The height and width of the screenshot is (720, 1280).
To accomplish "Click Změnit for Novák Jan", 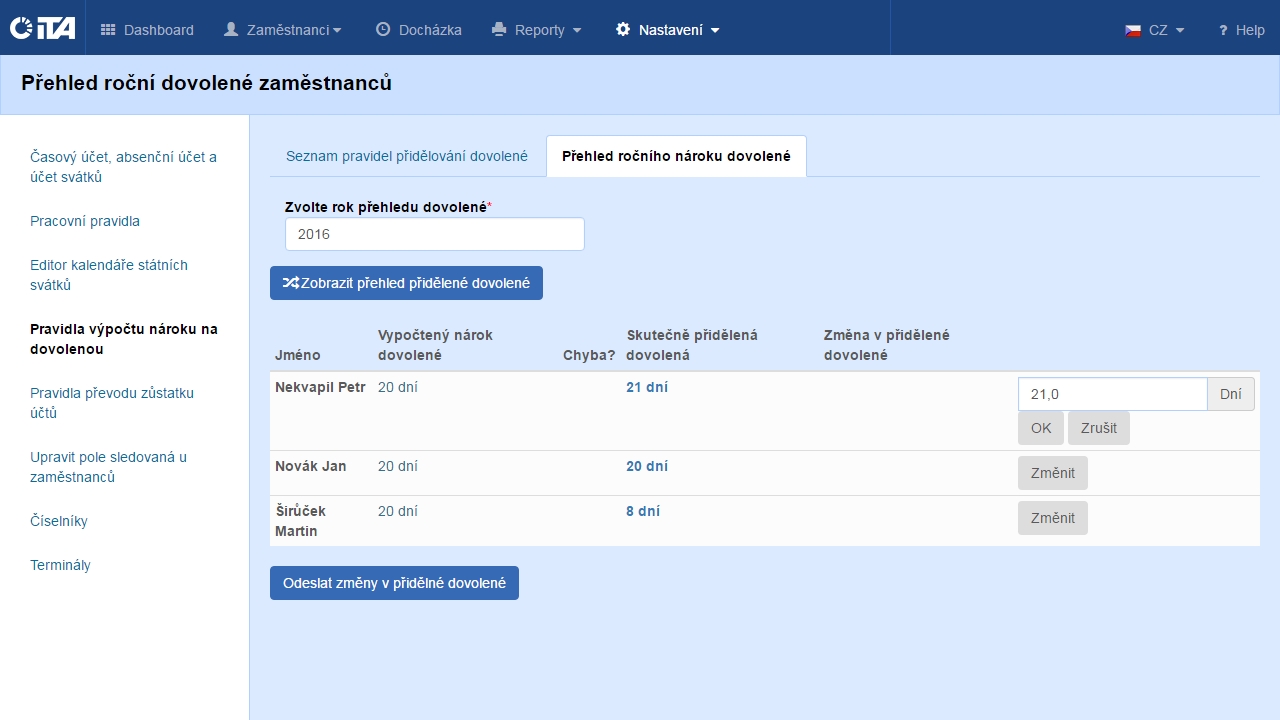I will point(1052,473).
